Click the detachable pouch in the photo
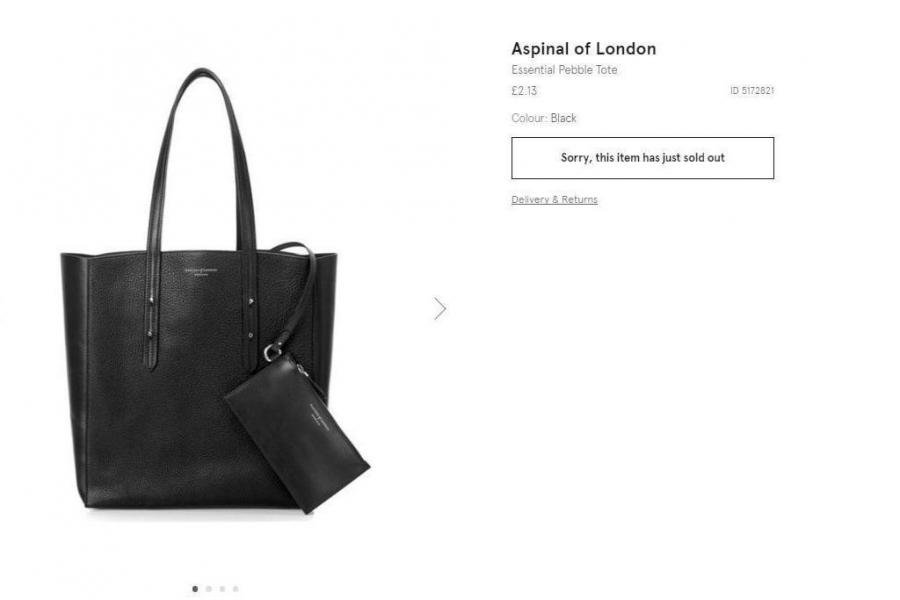The width and height of the screenshot is (900, 600). 297,433
